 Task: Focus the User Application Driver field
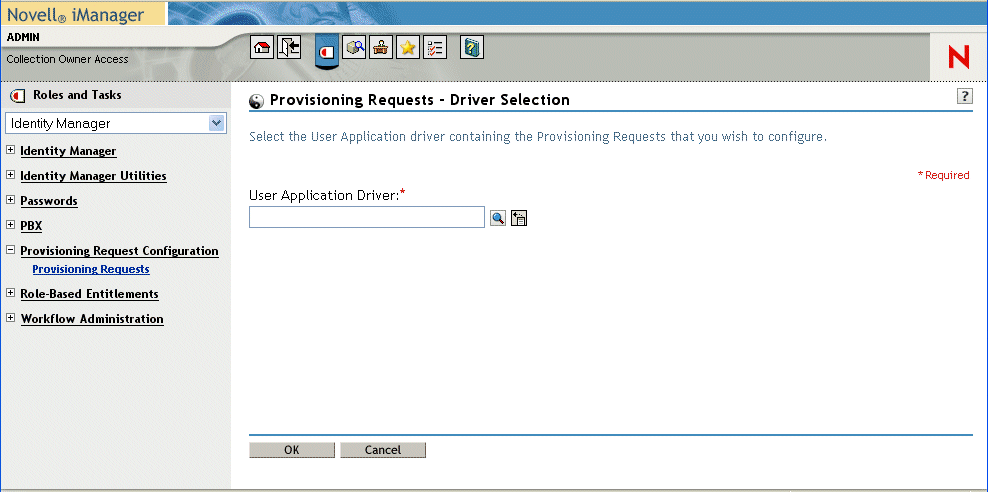367,217
